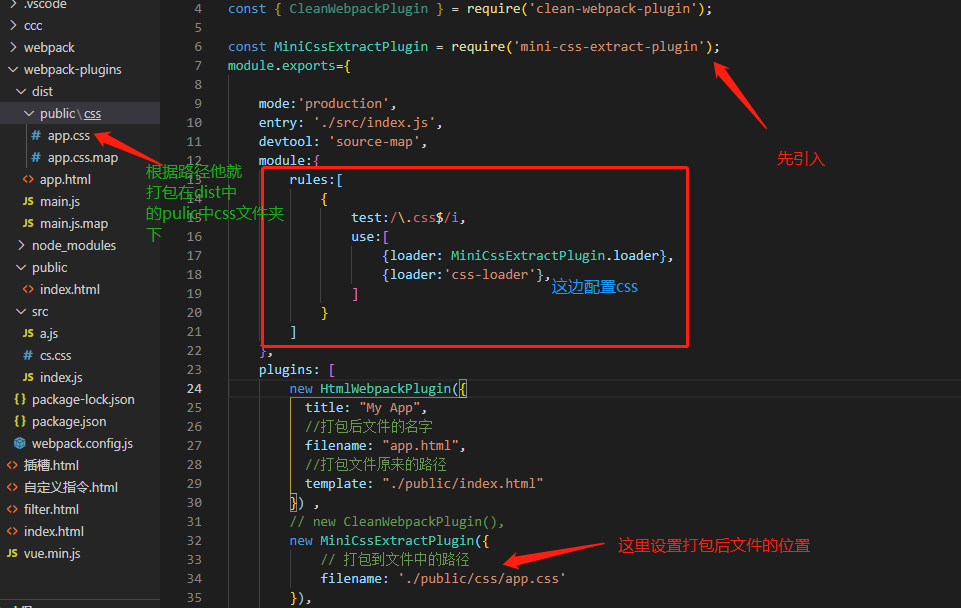Select the webpack-plugins folder name

(x=73, y=69)
